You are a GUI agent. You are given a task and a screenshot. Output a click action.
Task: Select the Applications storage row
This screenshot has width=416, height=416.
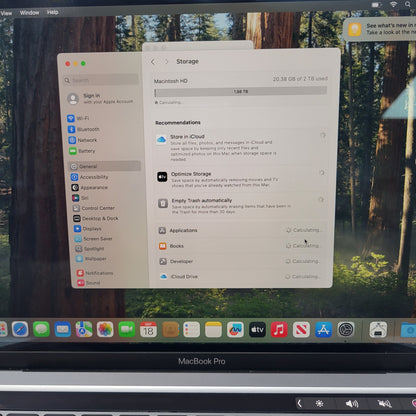point(240,230)
